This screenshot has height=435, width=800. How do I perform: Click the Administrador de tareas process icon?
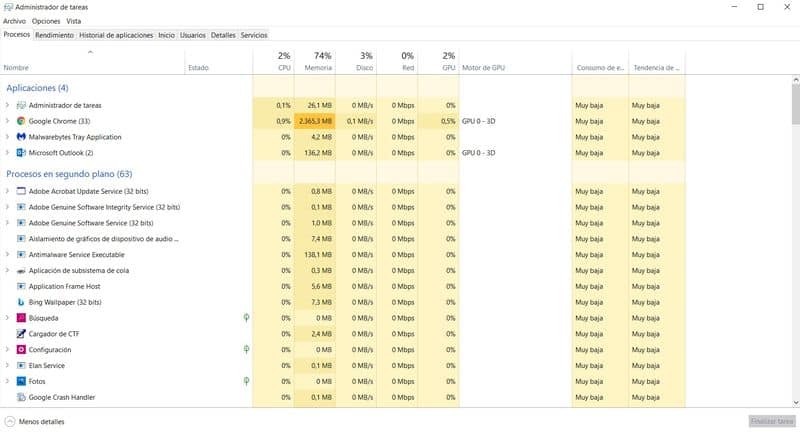click(21, 106)
